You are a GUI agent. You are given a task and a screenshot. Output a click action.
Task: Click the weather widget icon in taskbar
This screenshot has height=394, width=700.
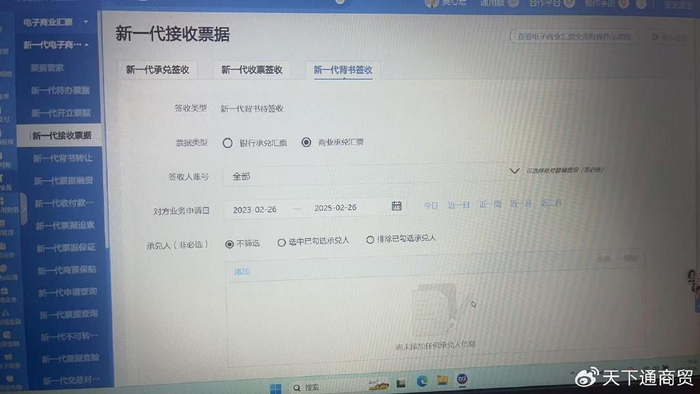[x=379, y=384]
